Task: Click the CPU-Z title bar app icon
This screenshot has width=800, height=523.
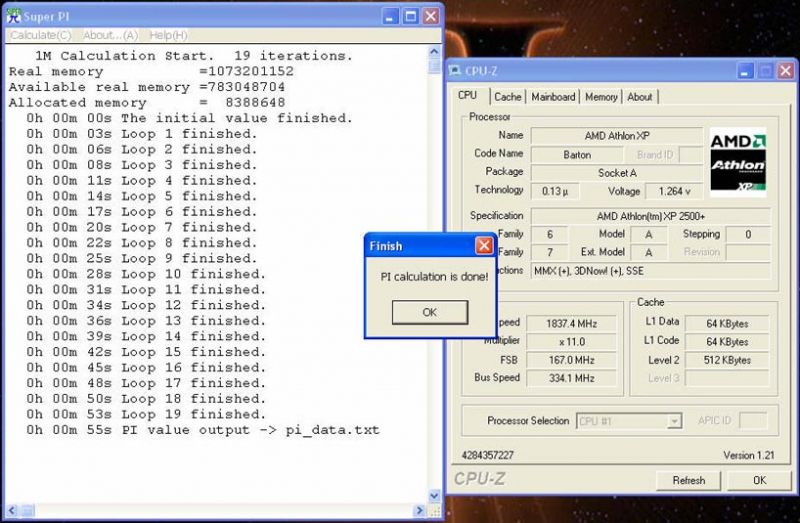Action: click(x=455, y=71)
